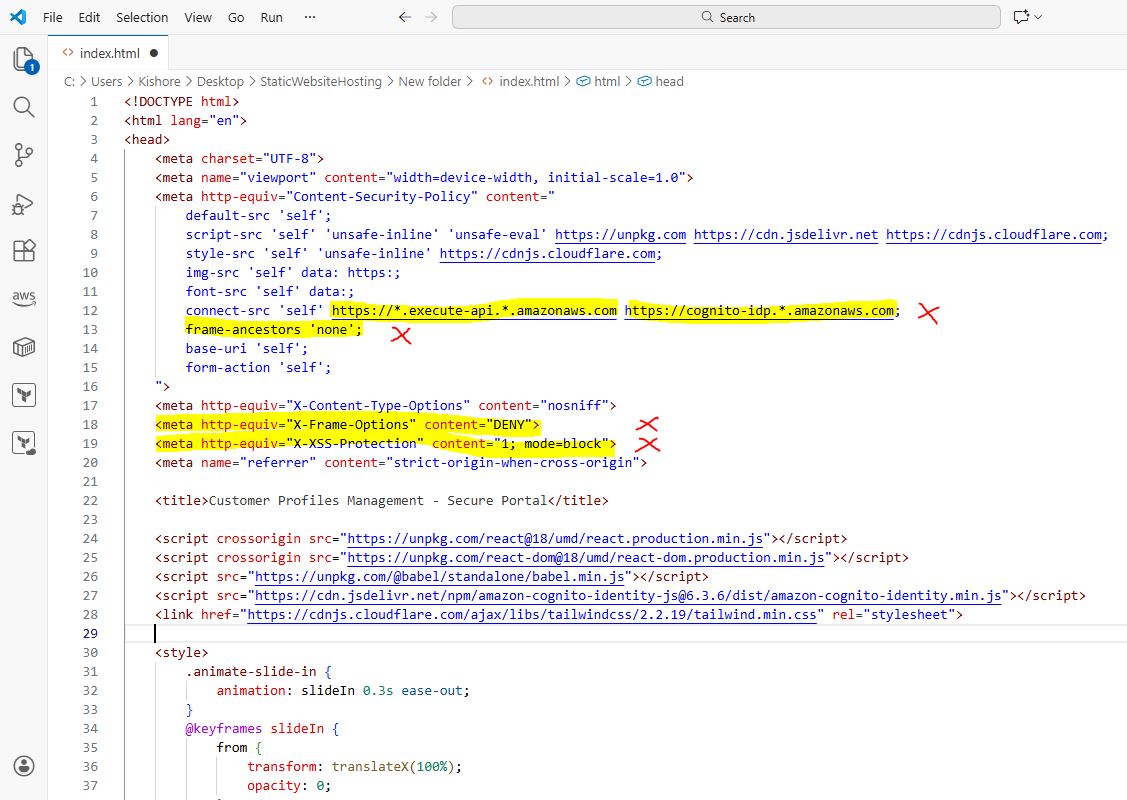Open the AWS Toolkit panel

coord(24,298)
